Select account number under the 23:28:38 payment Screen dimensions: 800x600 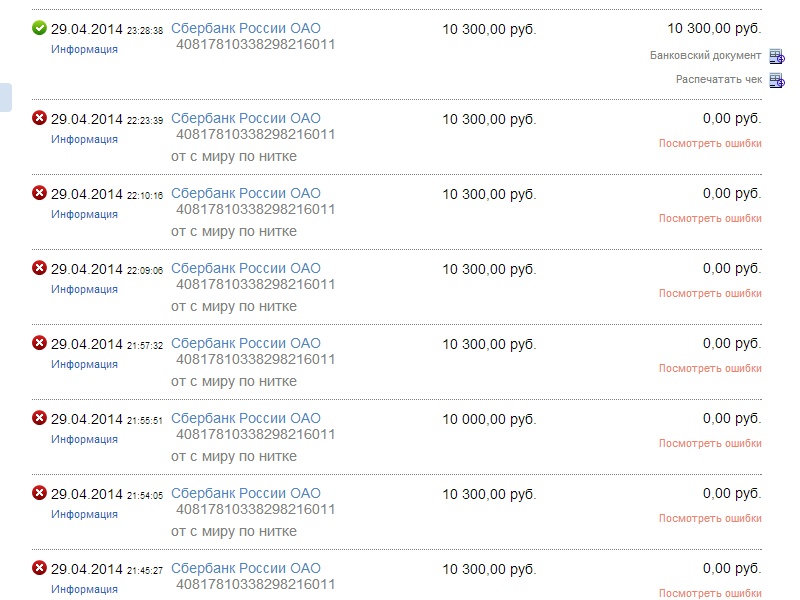coord(256,45)
